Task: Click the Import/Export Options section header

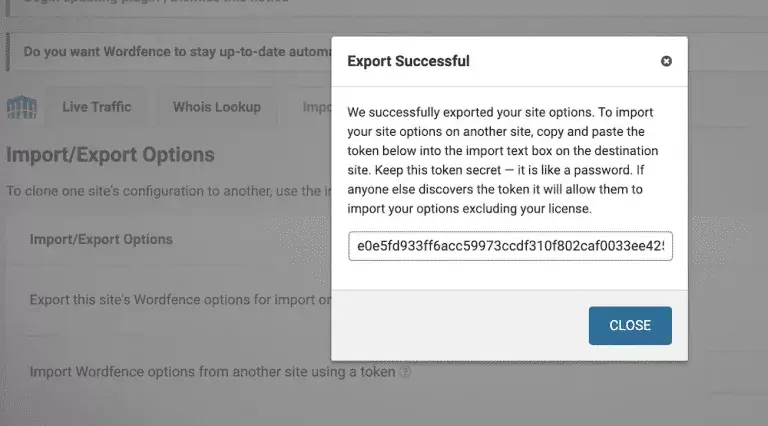Action: pos(101,239)
